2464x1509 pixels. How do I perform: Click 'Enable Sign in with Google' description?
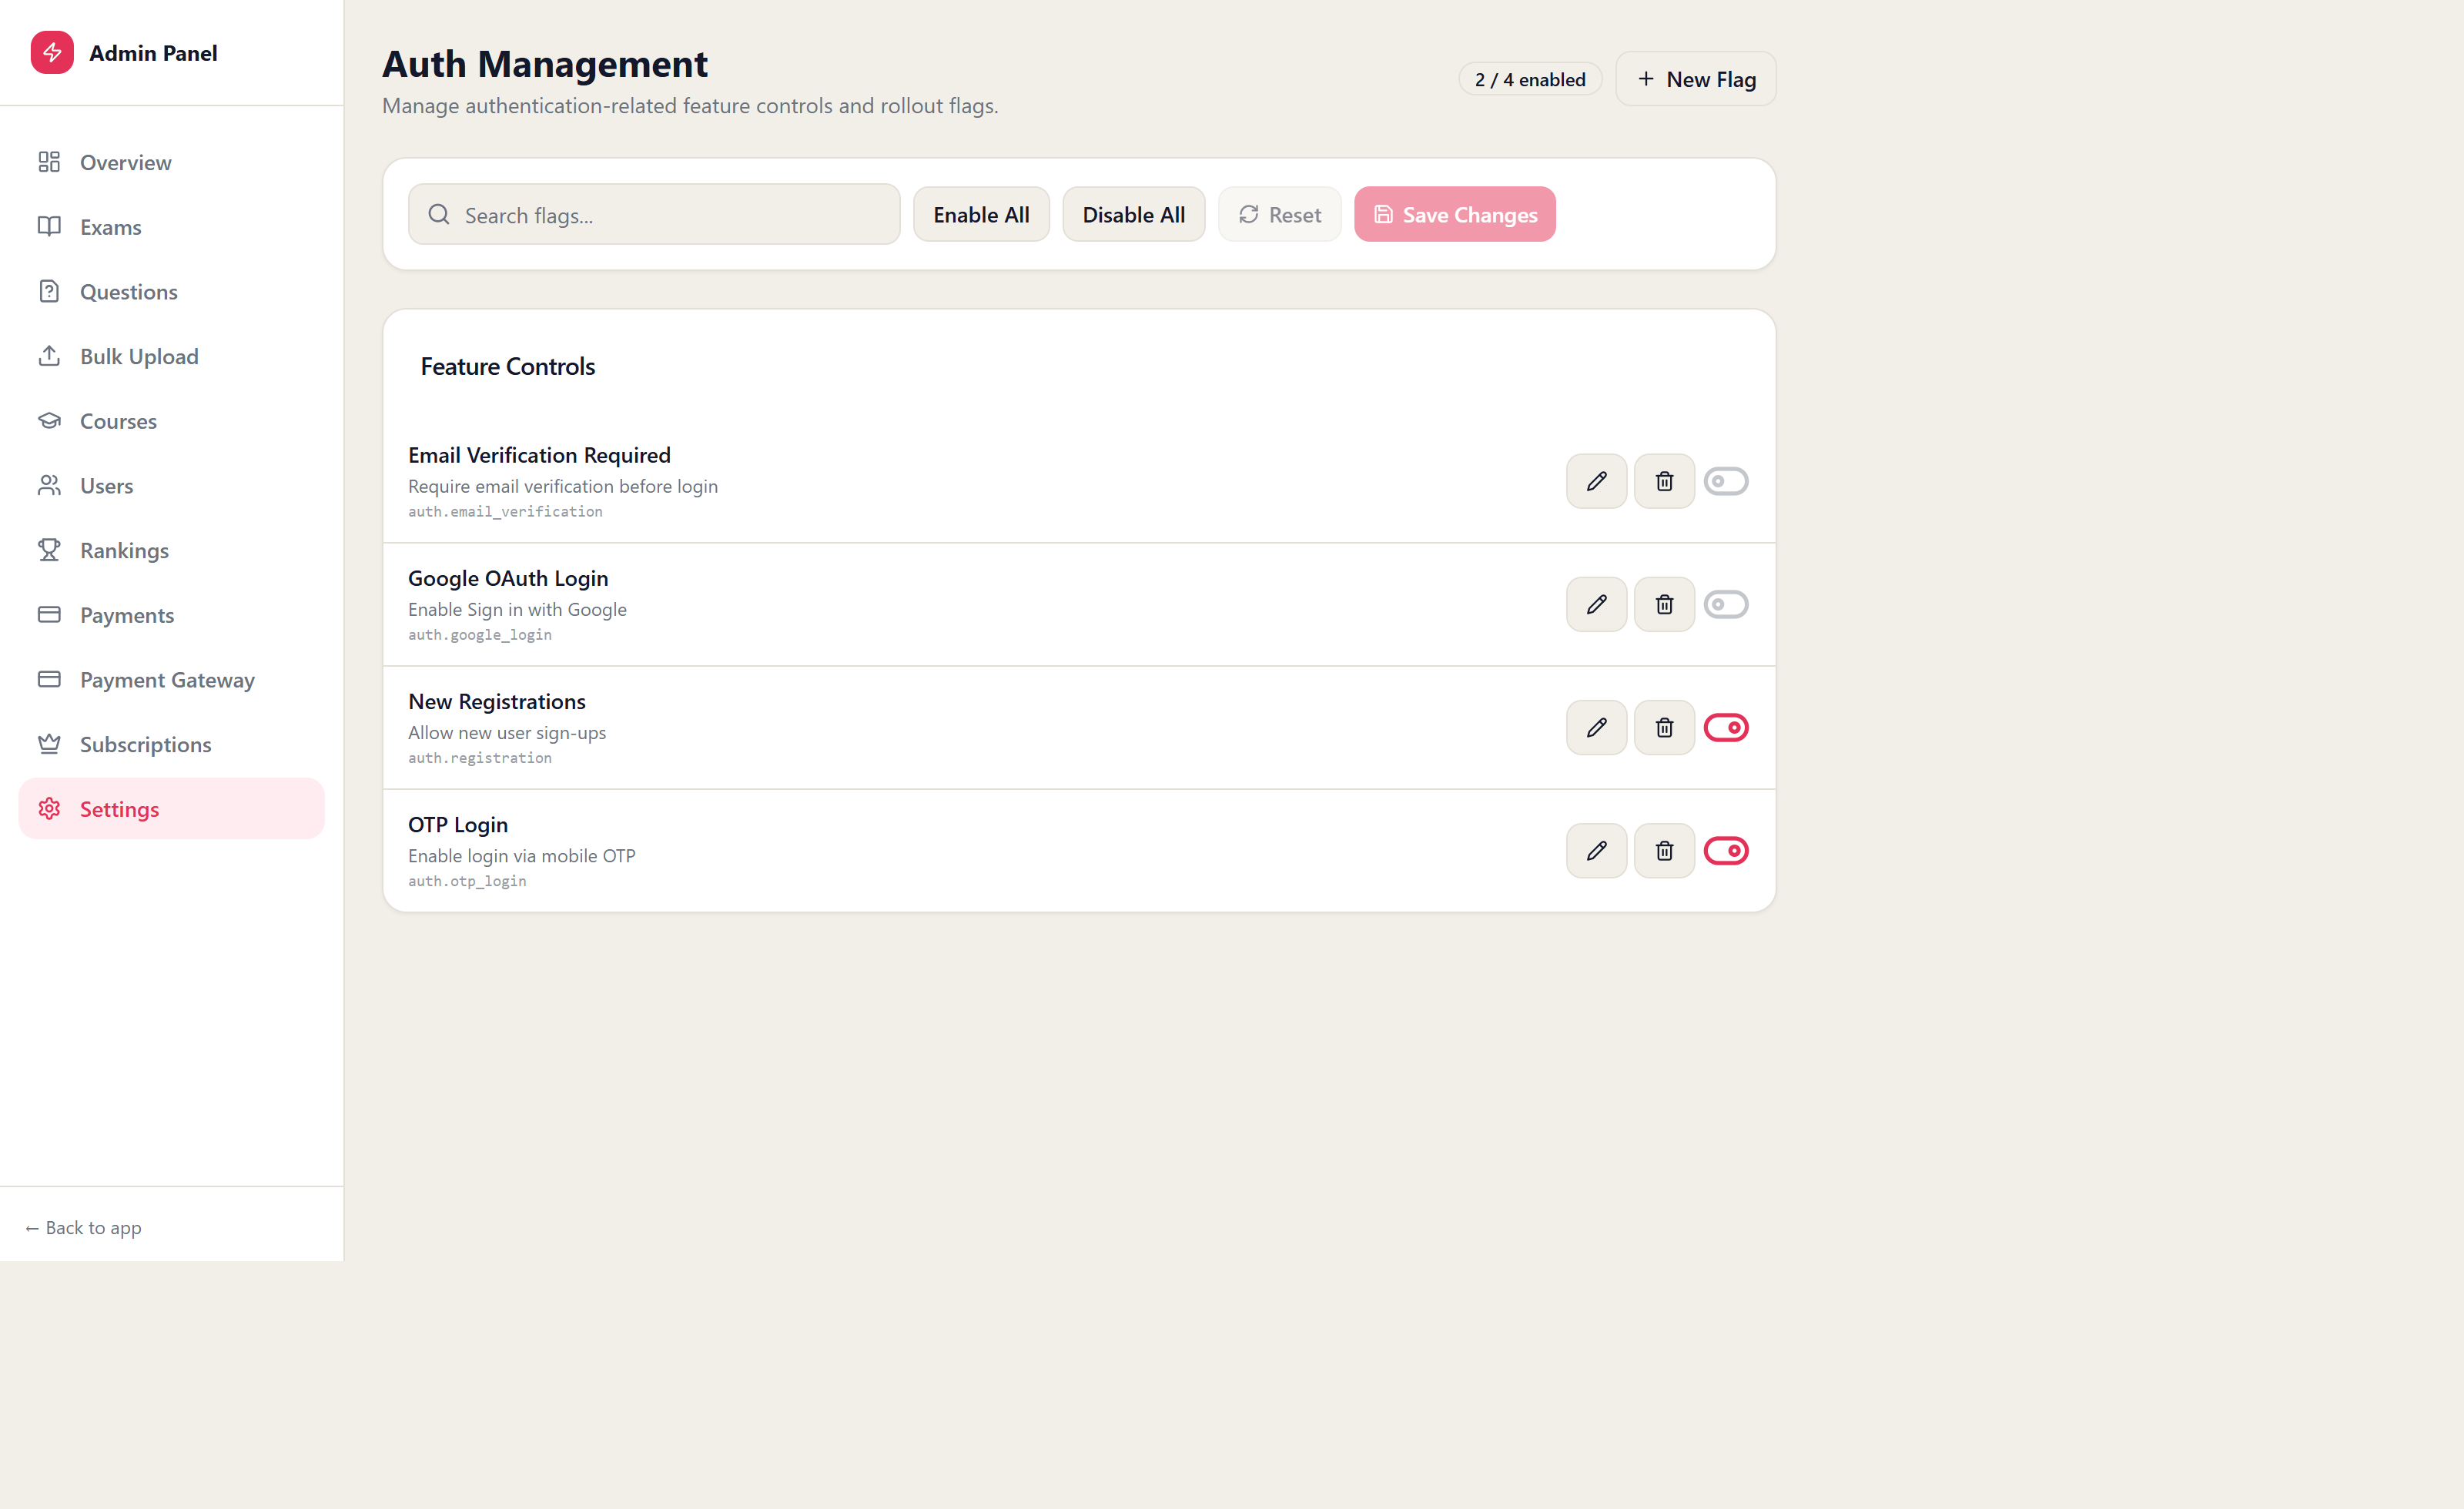(x=517, y=609)
